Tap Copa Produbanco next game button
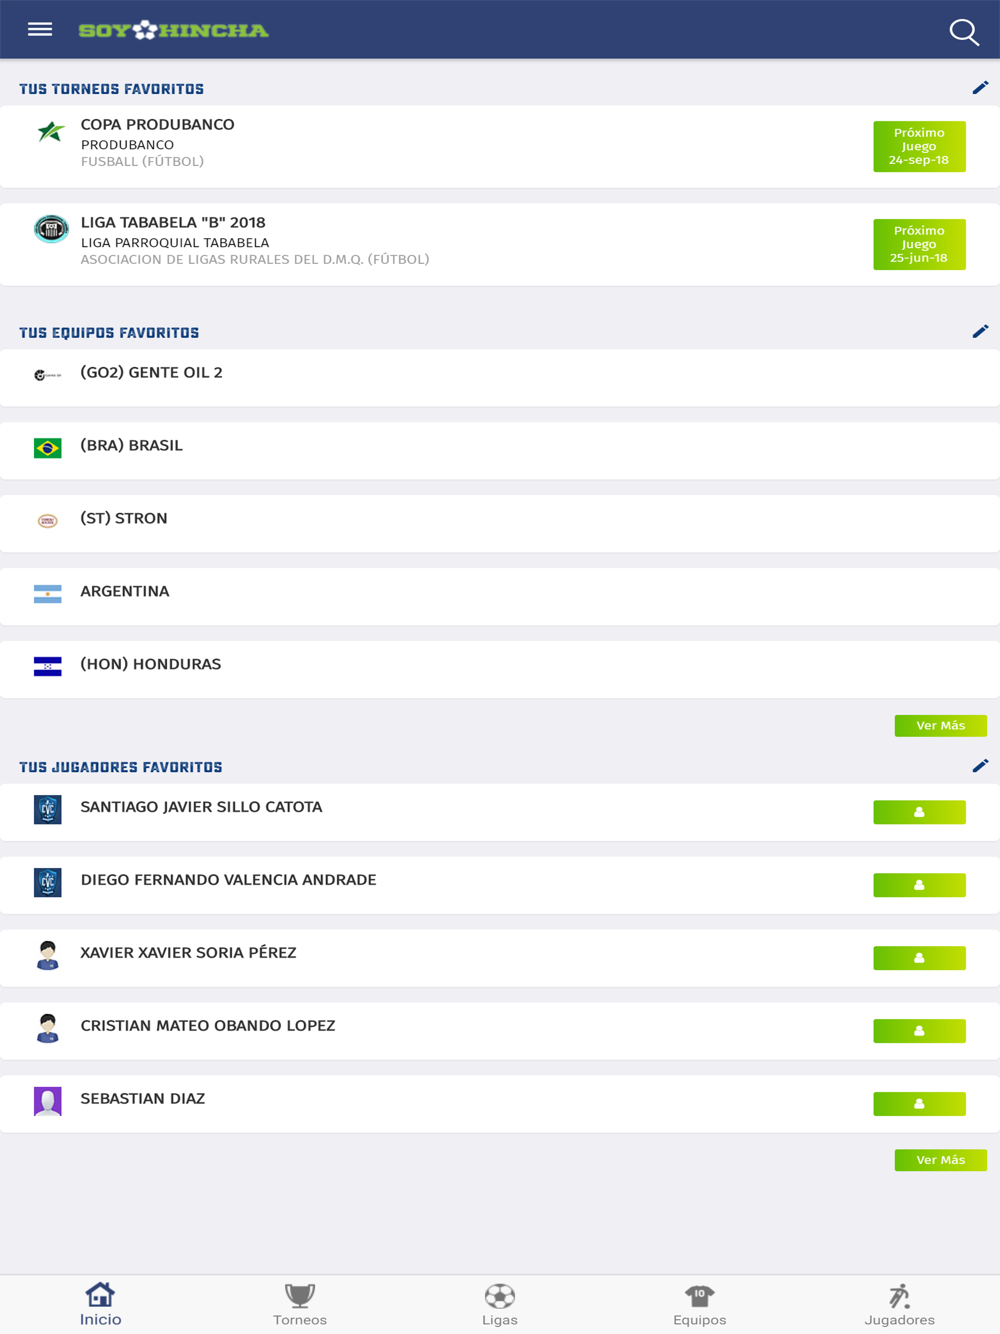This screenshot has width=1000, height=1334. coord(919,146)
